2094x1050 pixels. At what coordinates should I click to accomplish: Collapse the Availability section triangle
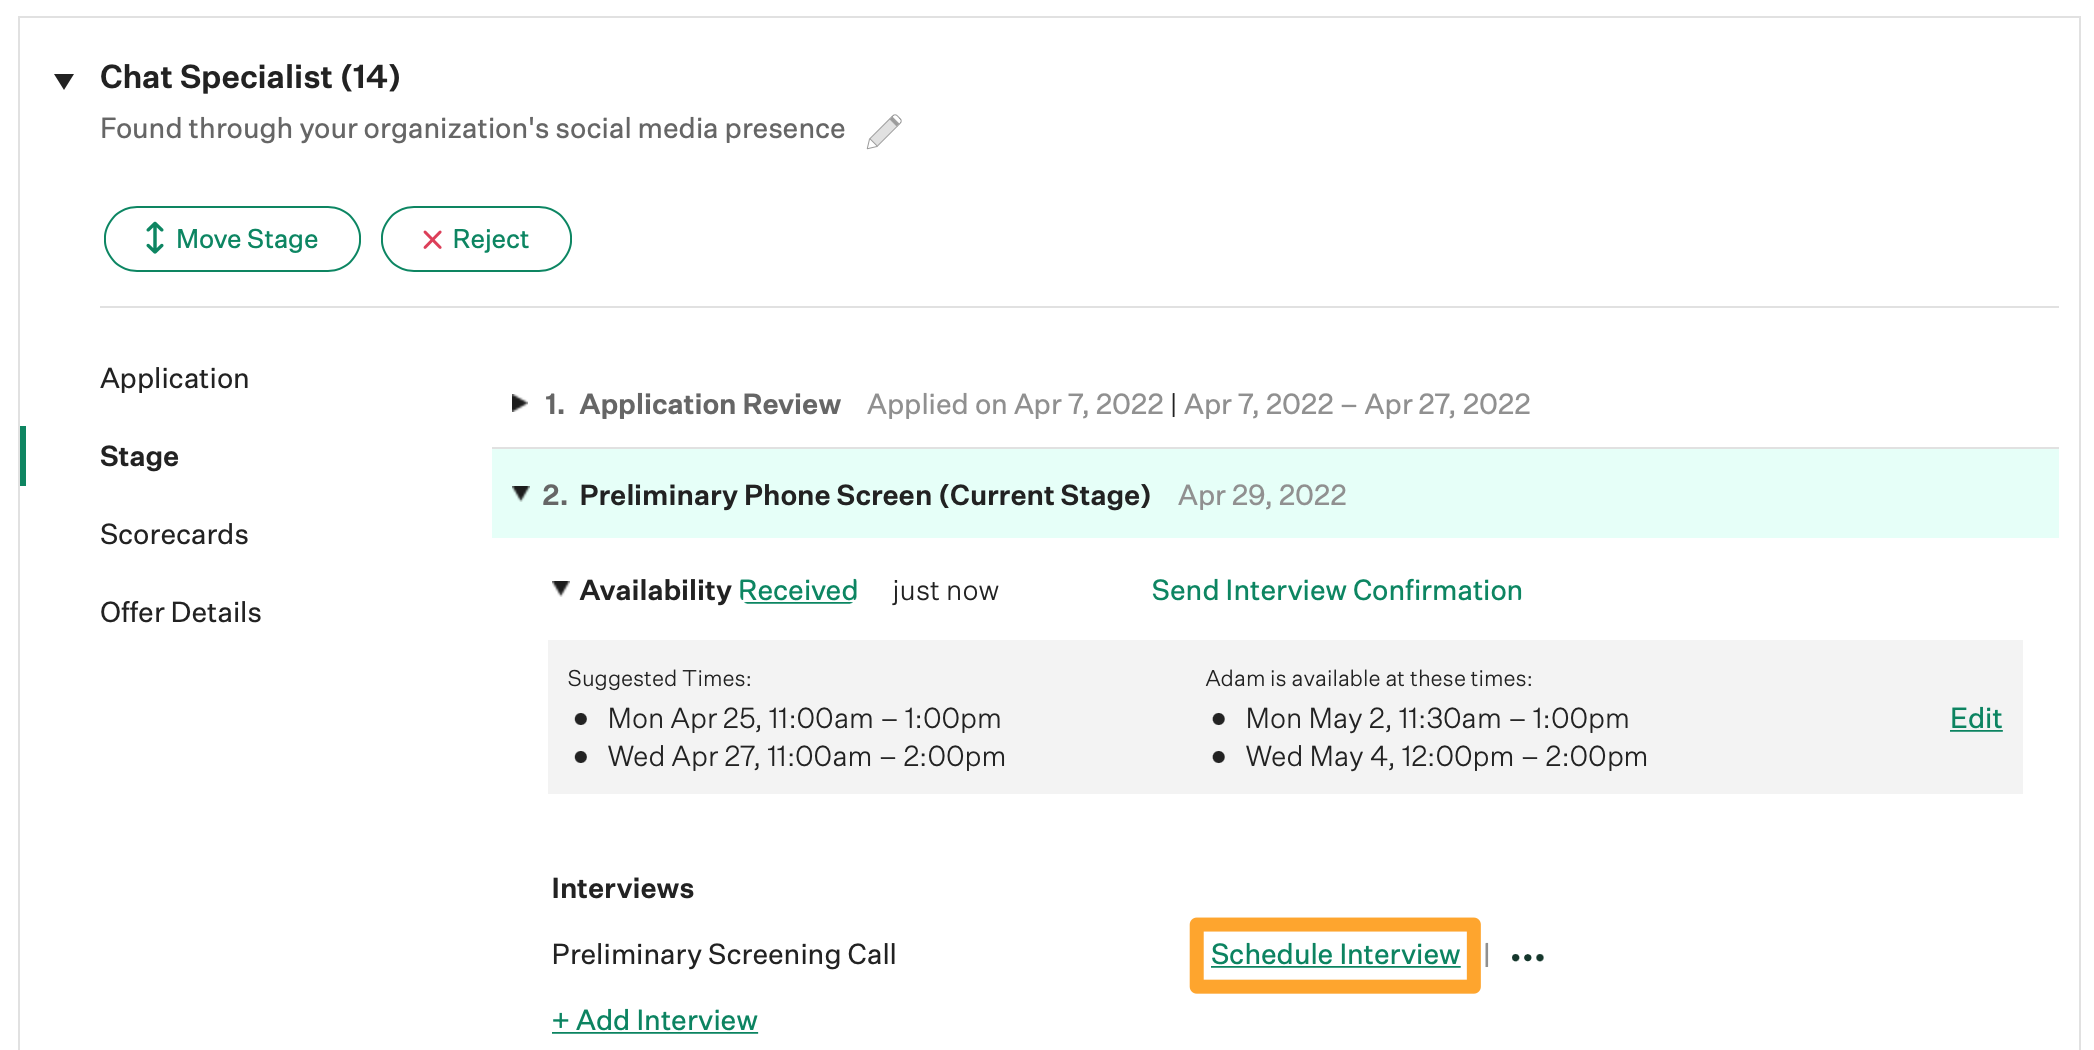pyautogui.click(x=561, y=588)
